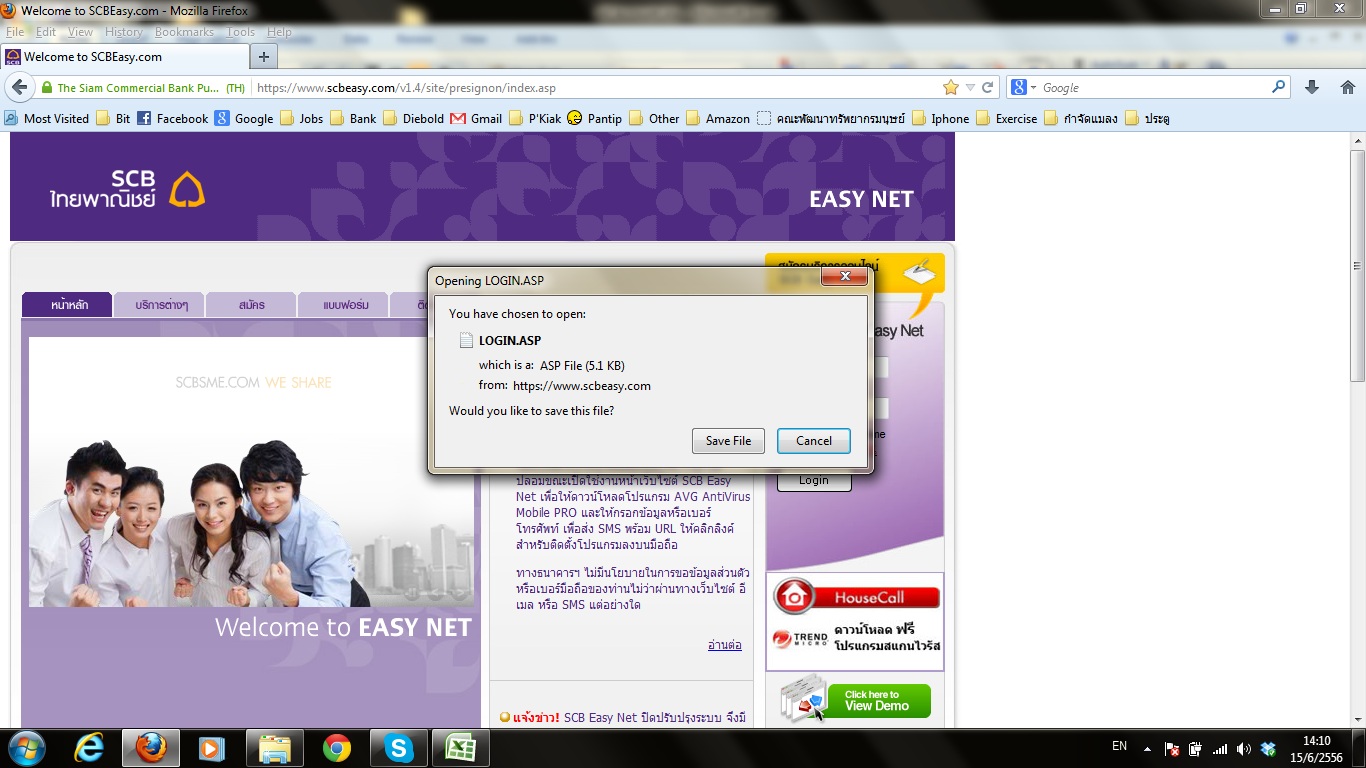Viewport: 1366px width, 768px height.
Task: Open the Facebook bookmark
Action: click(172, 118)
